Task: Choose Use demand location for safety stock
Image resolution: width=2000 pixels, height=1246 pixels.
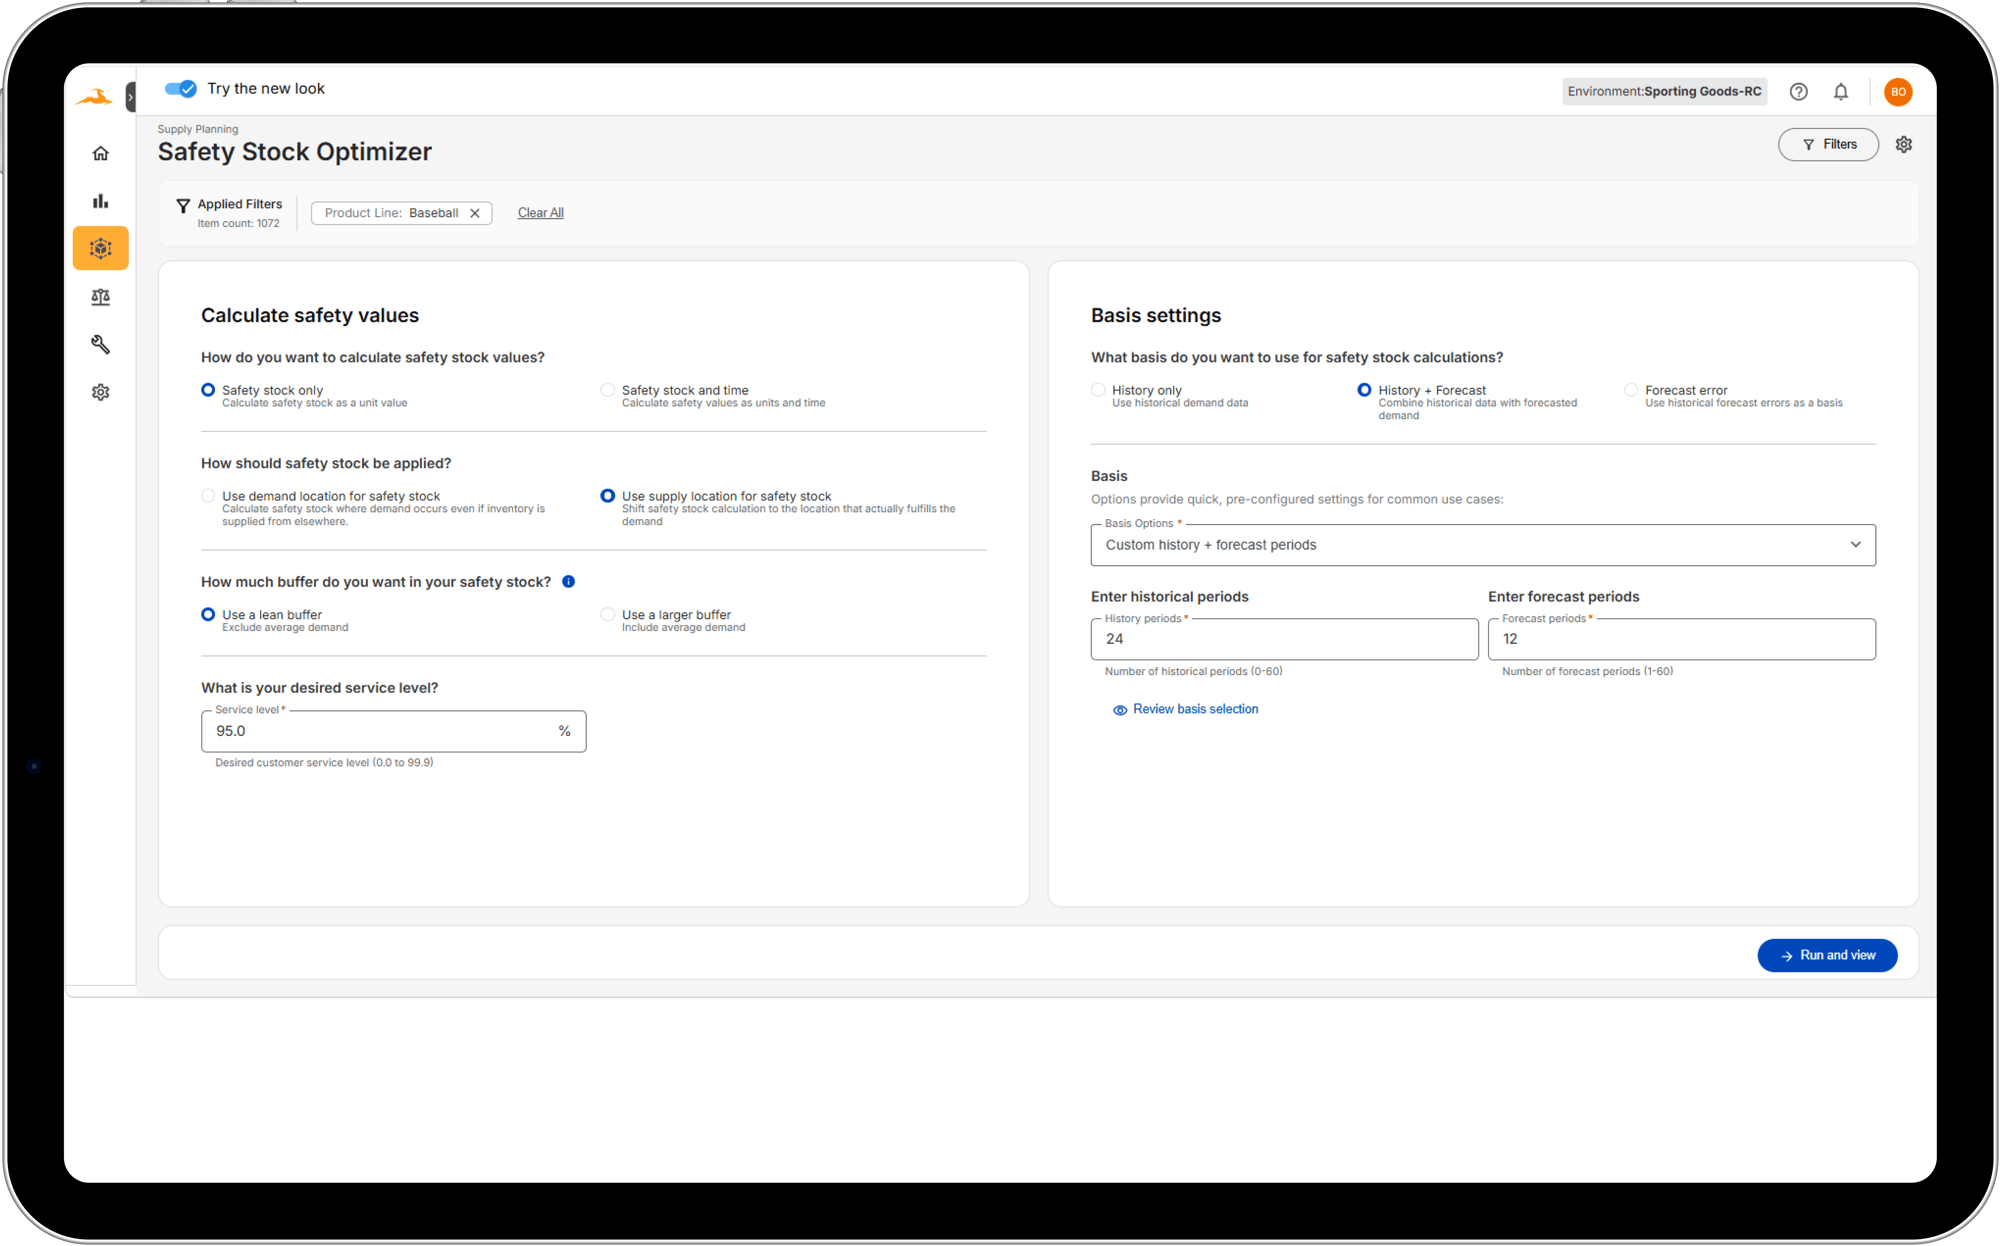Action: click(x=208, y=496)
